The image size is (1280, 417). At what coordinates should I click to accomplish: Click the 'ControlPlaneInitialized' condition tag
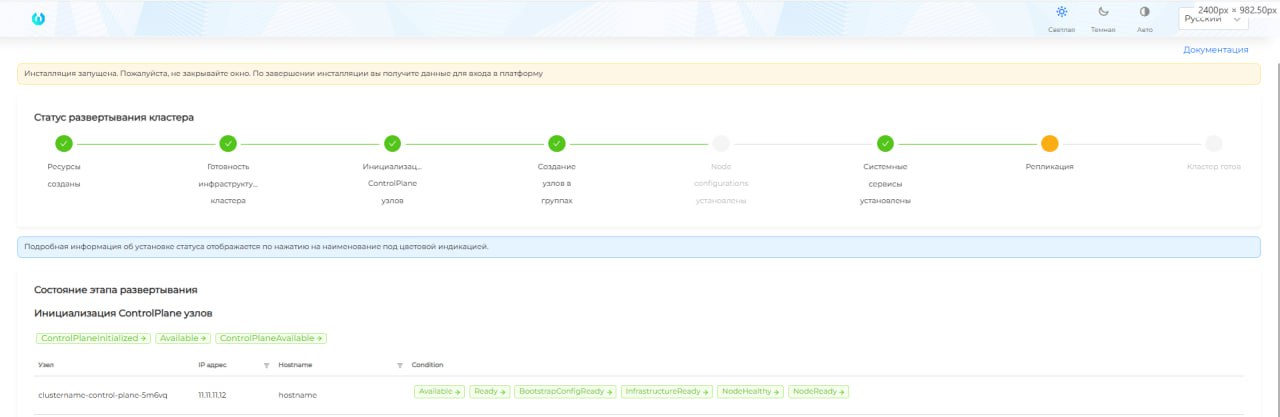pyautogui.click(x=93, y=338)
